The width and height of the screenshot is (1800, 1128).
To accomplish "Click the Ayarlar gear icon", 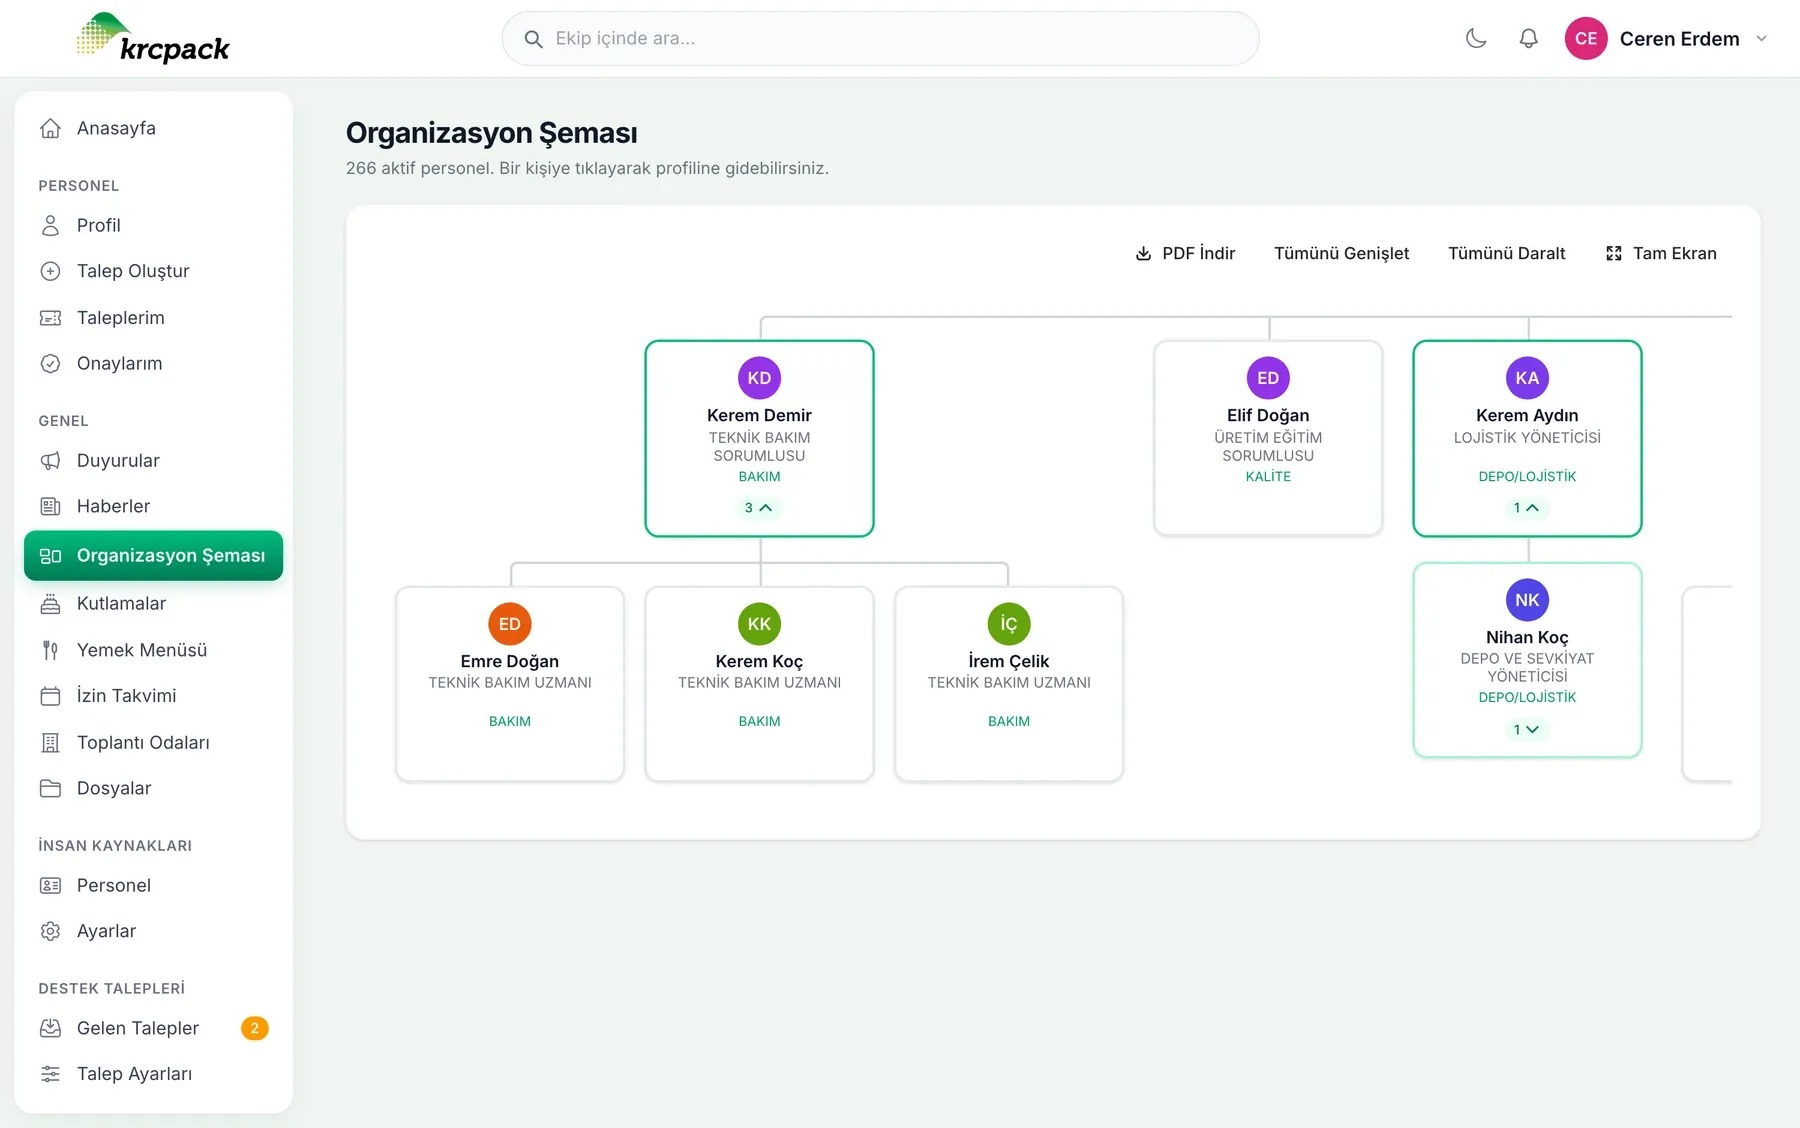I will [50, 932].
